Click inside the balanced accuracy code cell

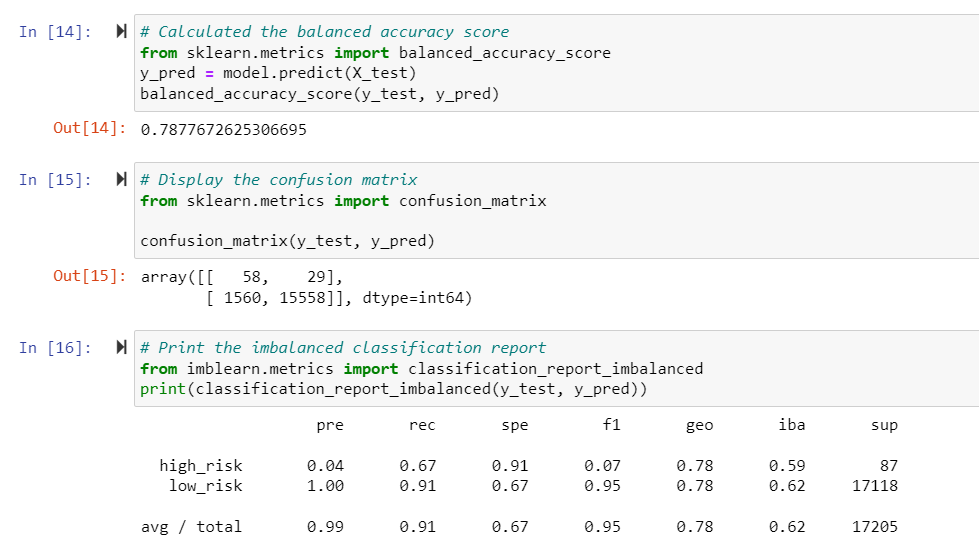click(x=556, y=63)
